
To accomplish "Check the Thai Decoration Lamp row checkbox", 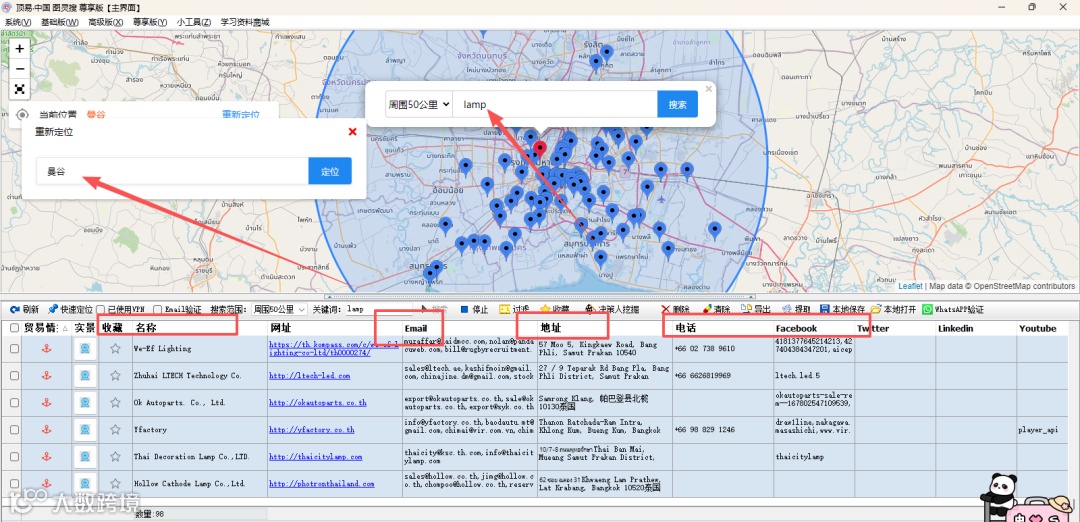I will point(14,457).
